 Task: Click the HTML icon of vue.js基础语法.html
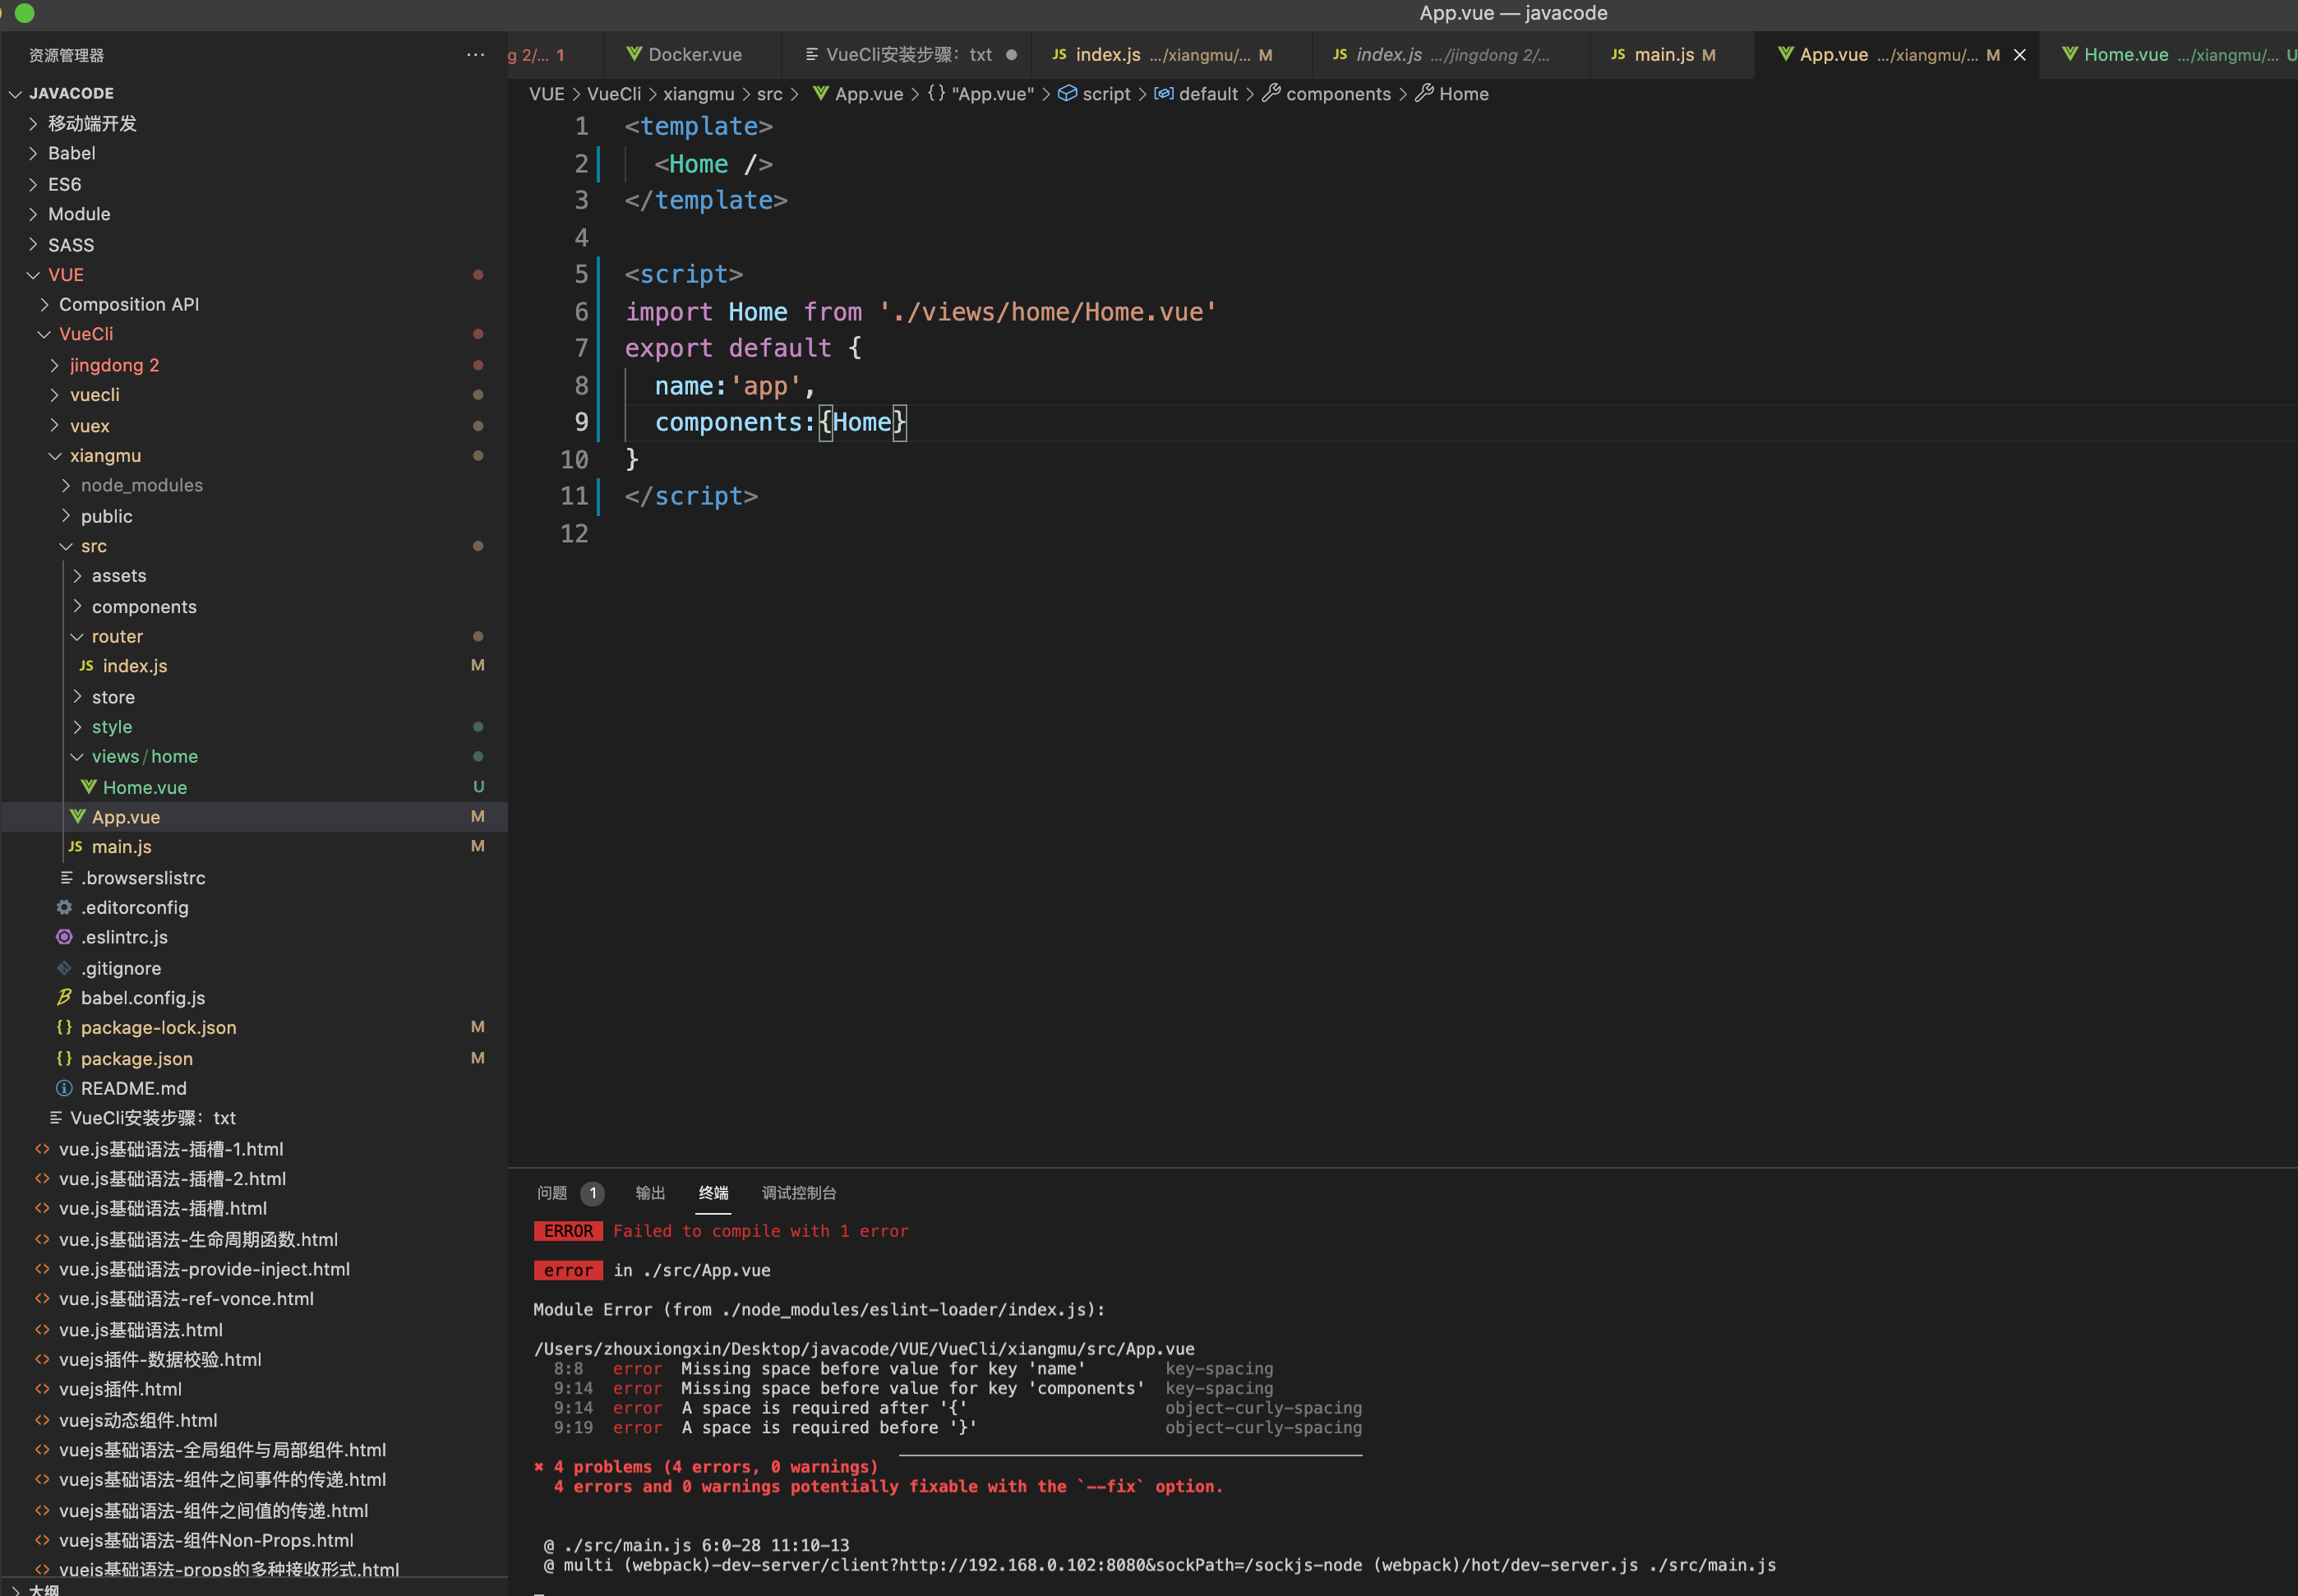tap(42, 1330)
